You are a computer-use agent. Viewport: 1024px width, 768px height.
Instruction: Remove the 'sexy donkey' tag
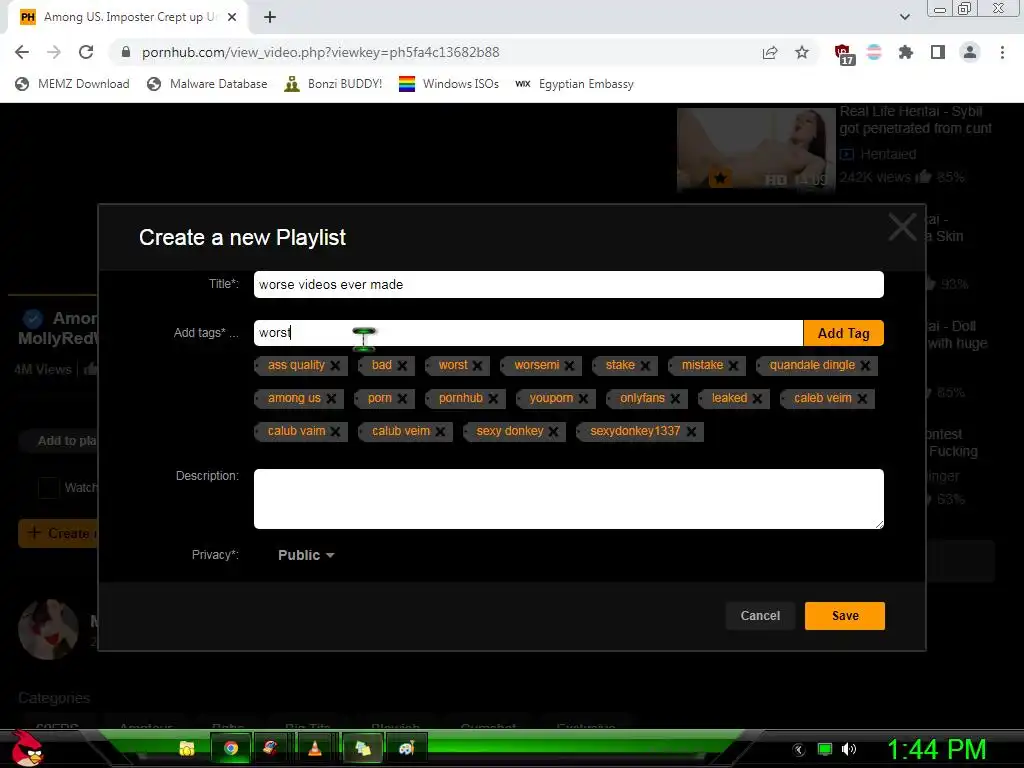click(554, 432)
